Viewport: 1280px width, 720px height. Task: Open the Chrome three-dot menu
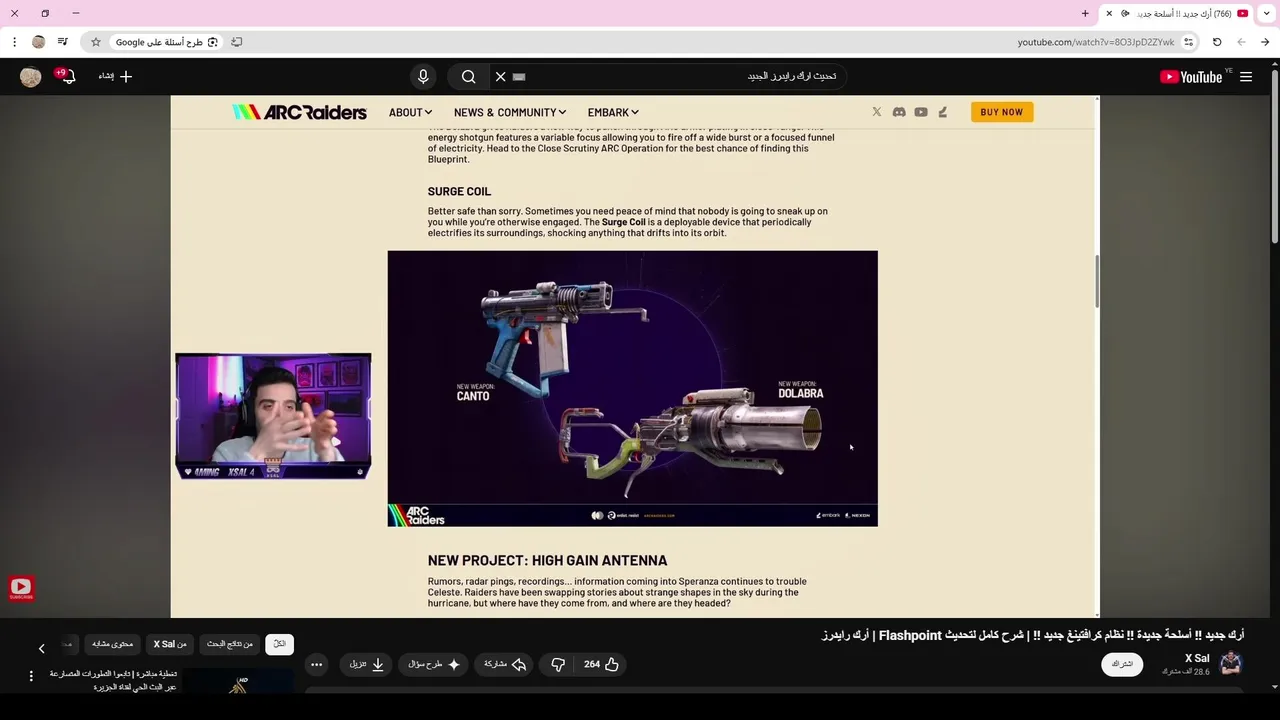[14, 42]
